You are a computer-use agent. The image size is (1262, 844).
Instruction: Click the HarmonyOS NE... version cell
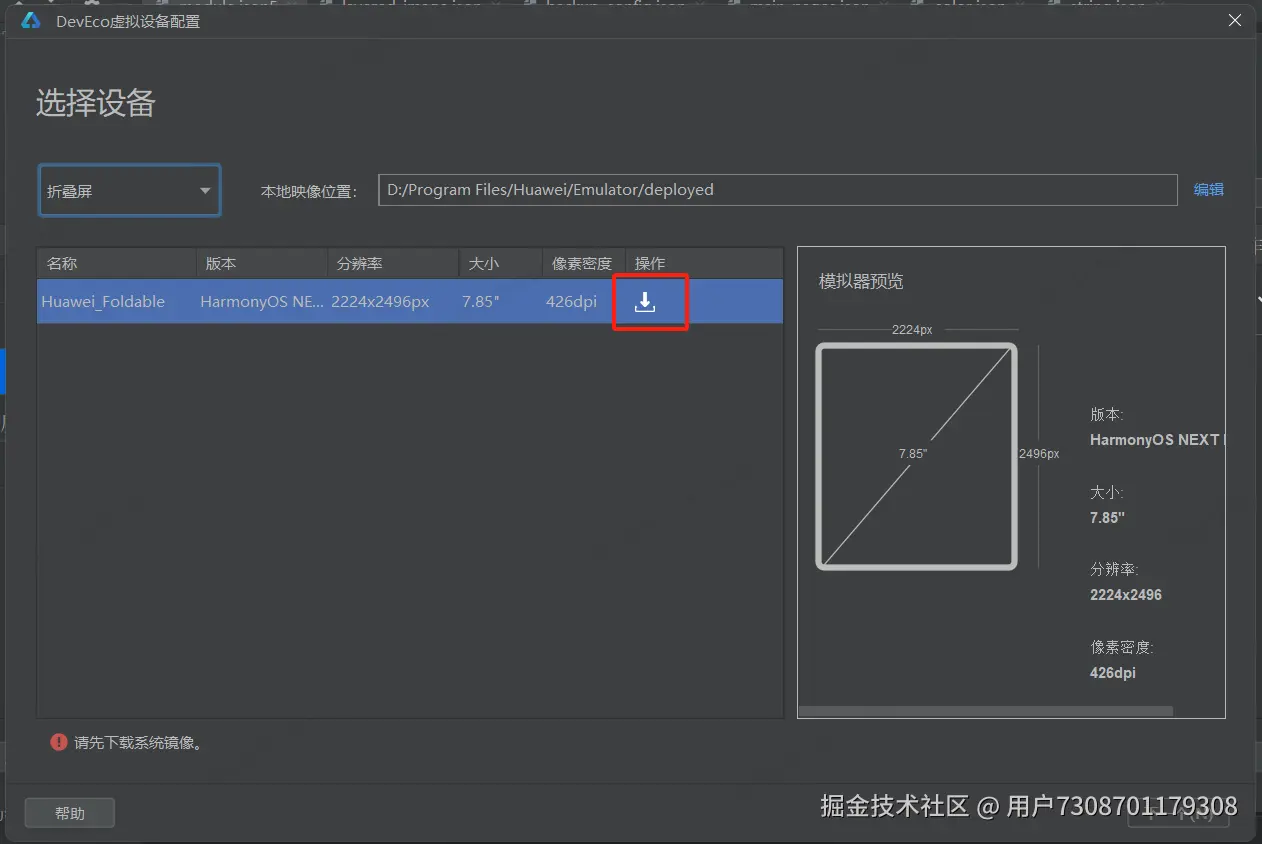[262, 301]
